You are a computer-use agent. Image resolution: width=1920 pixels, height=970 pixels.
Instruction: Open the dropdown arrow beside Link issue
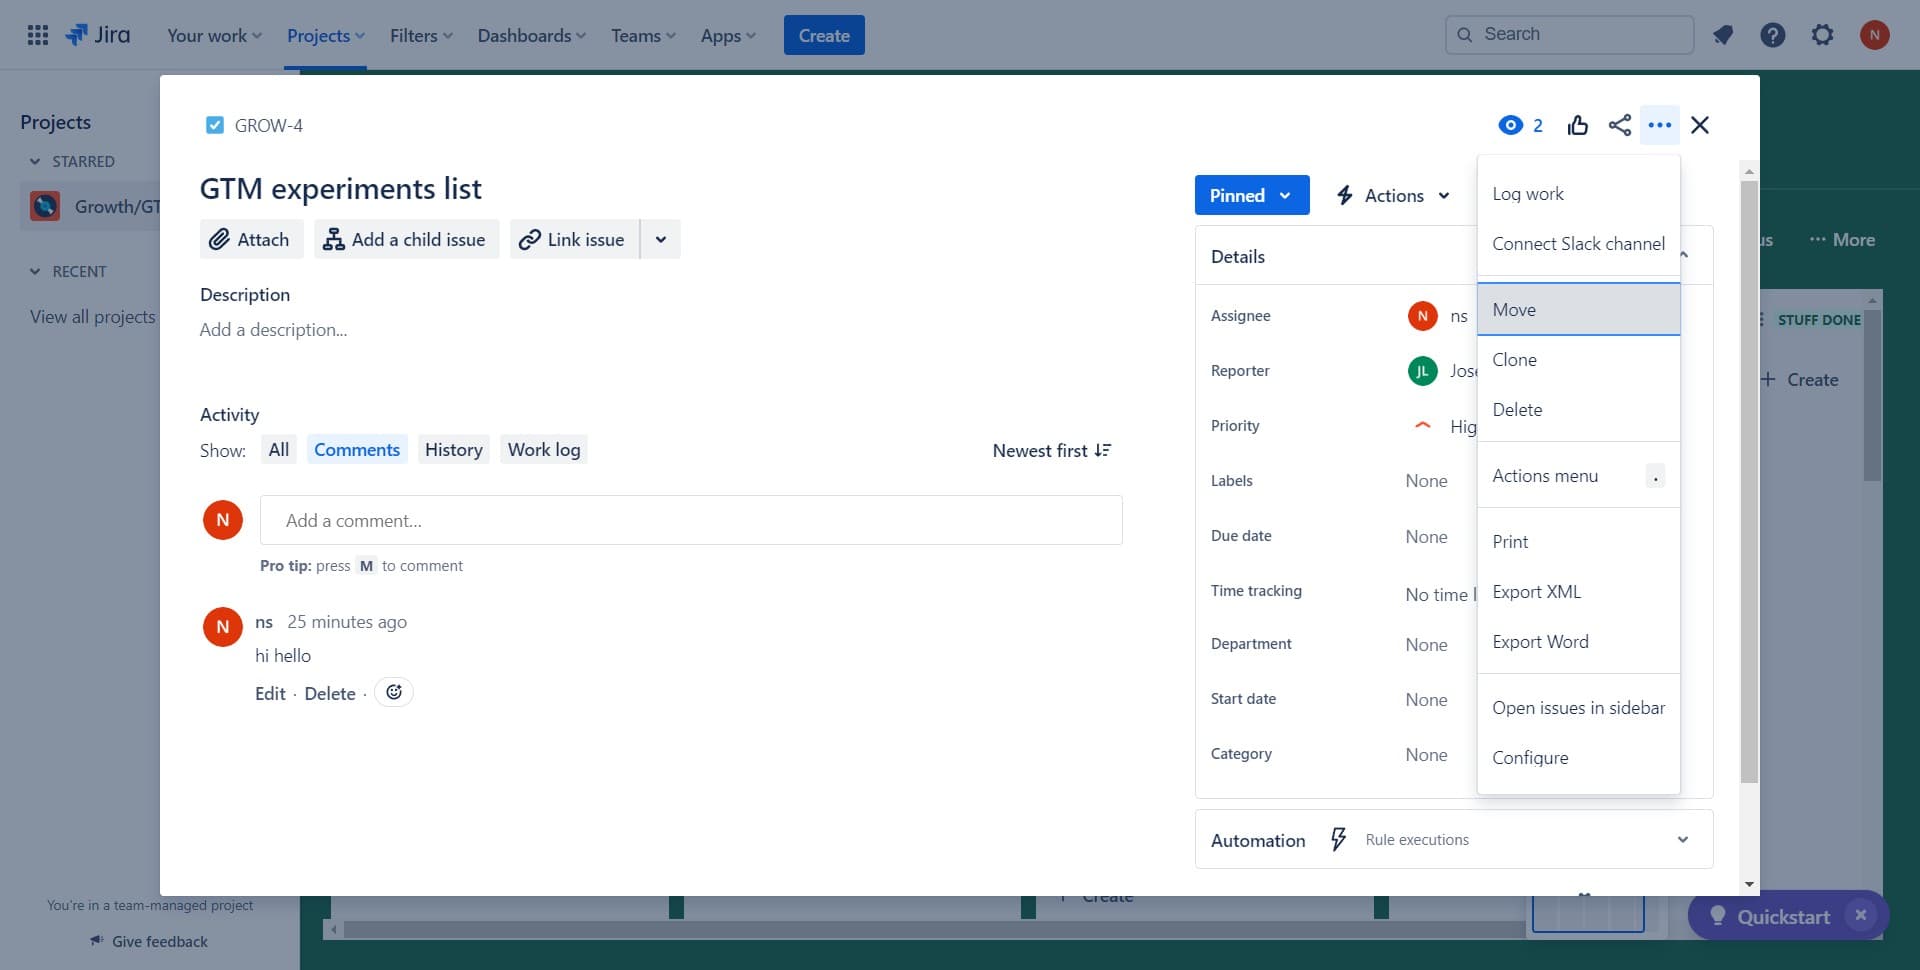click(x=660, y=240)
